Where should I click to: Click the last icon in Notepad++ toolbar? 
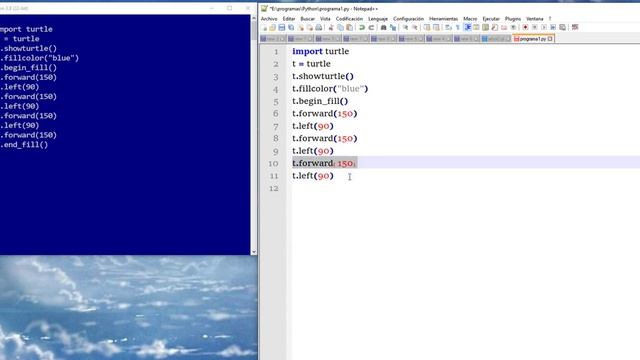575,27
